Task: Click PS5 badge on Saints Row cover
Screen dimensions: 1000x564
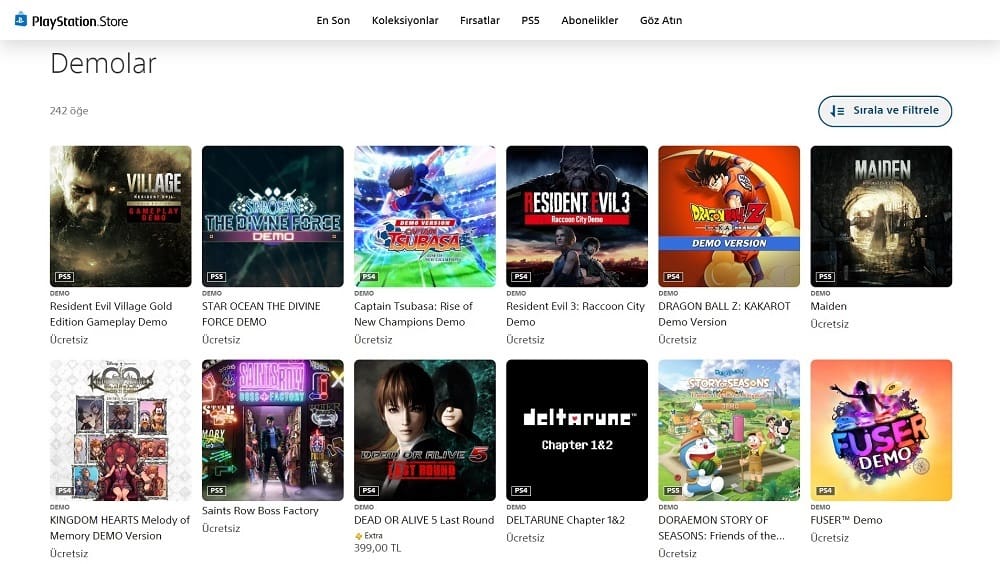Action: [x=217, y=490]
